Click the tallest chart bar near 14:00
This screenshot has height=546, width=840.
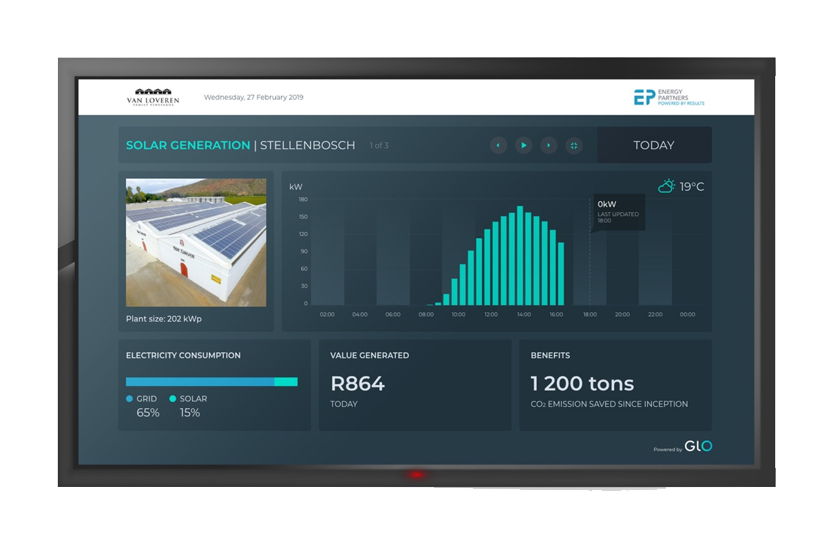[x=520, y=256]
